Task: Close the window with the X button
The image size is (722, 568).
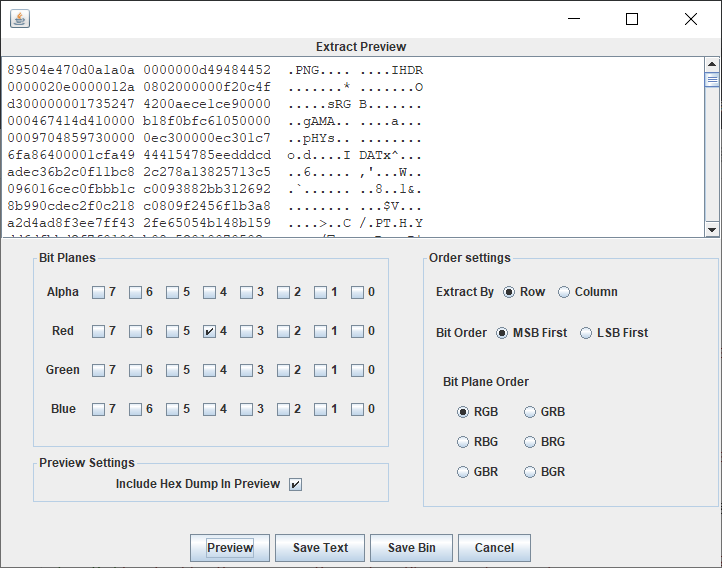Action: tap(691, 19)
